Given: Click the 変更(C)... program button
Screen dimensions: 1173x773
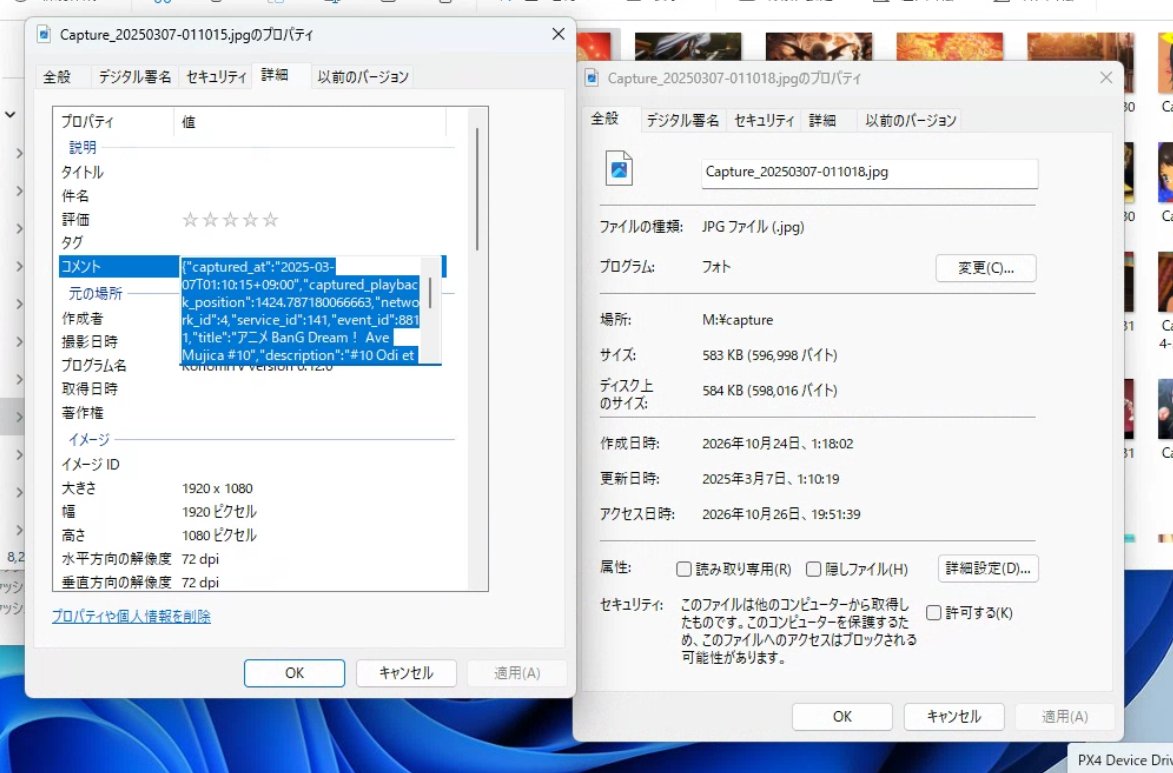Looking at the screenshot, I should pyautogui.click(x=985, y=268).
